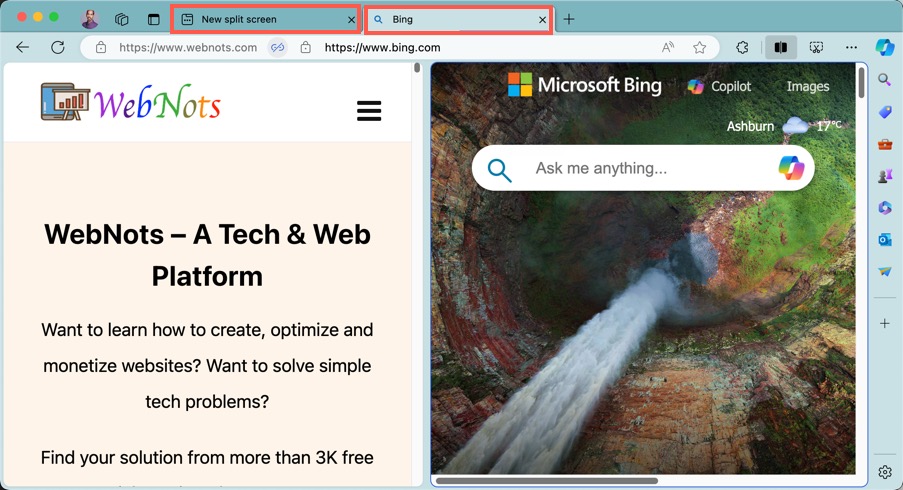Open the Shopping tag sidebar icon

(885, 112)
